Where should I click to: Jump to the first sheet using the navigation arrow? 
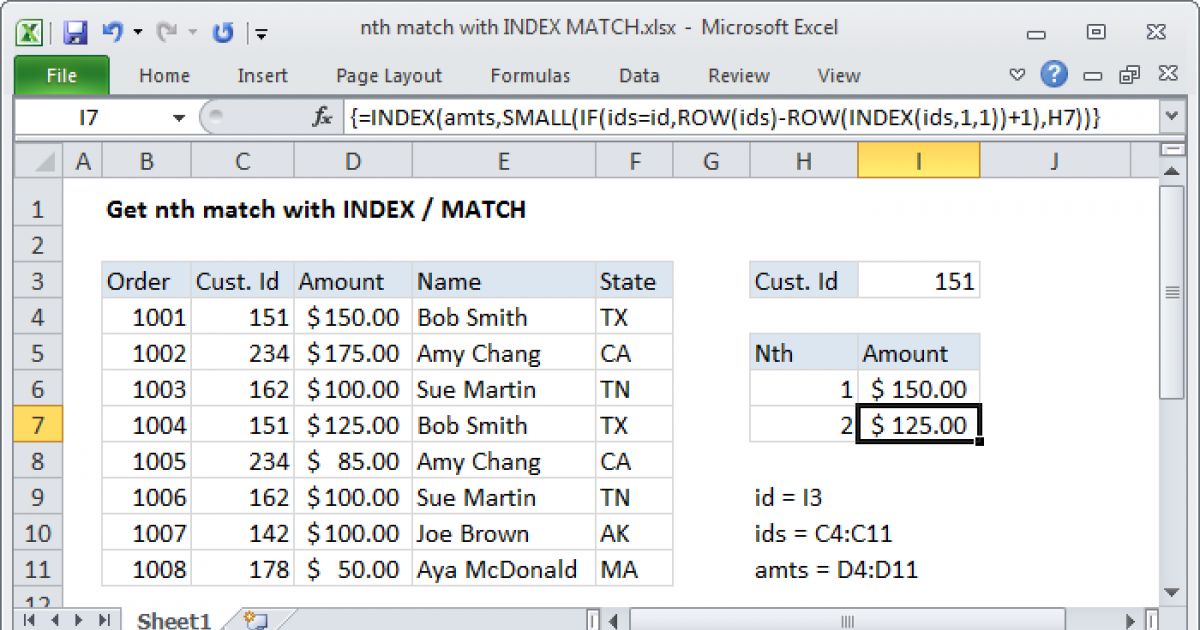pyautogui.click(x=28, y=620)
